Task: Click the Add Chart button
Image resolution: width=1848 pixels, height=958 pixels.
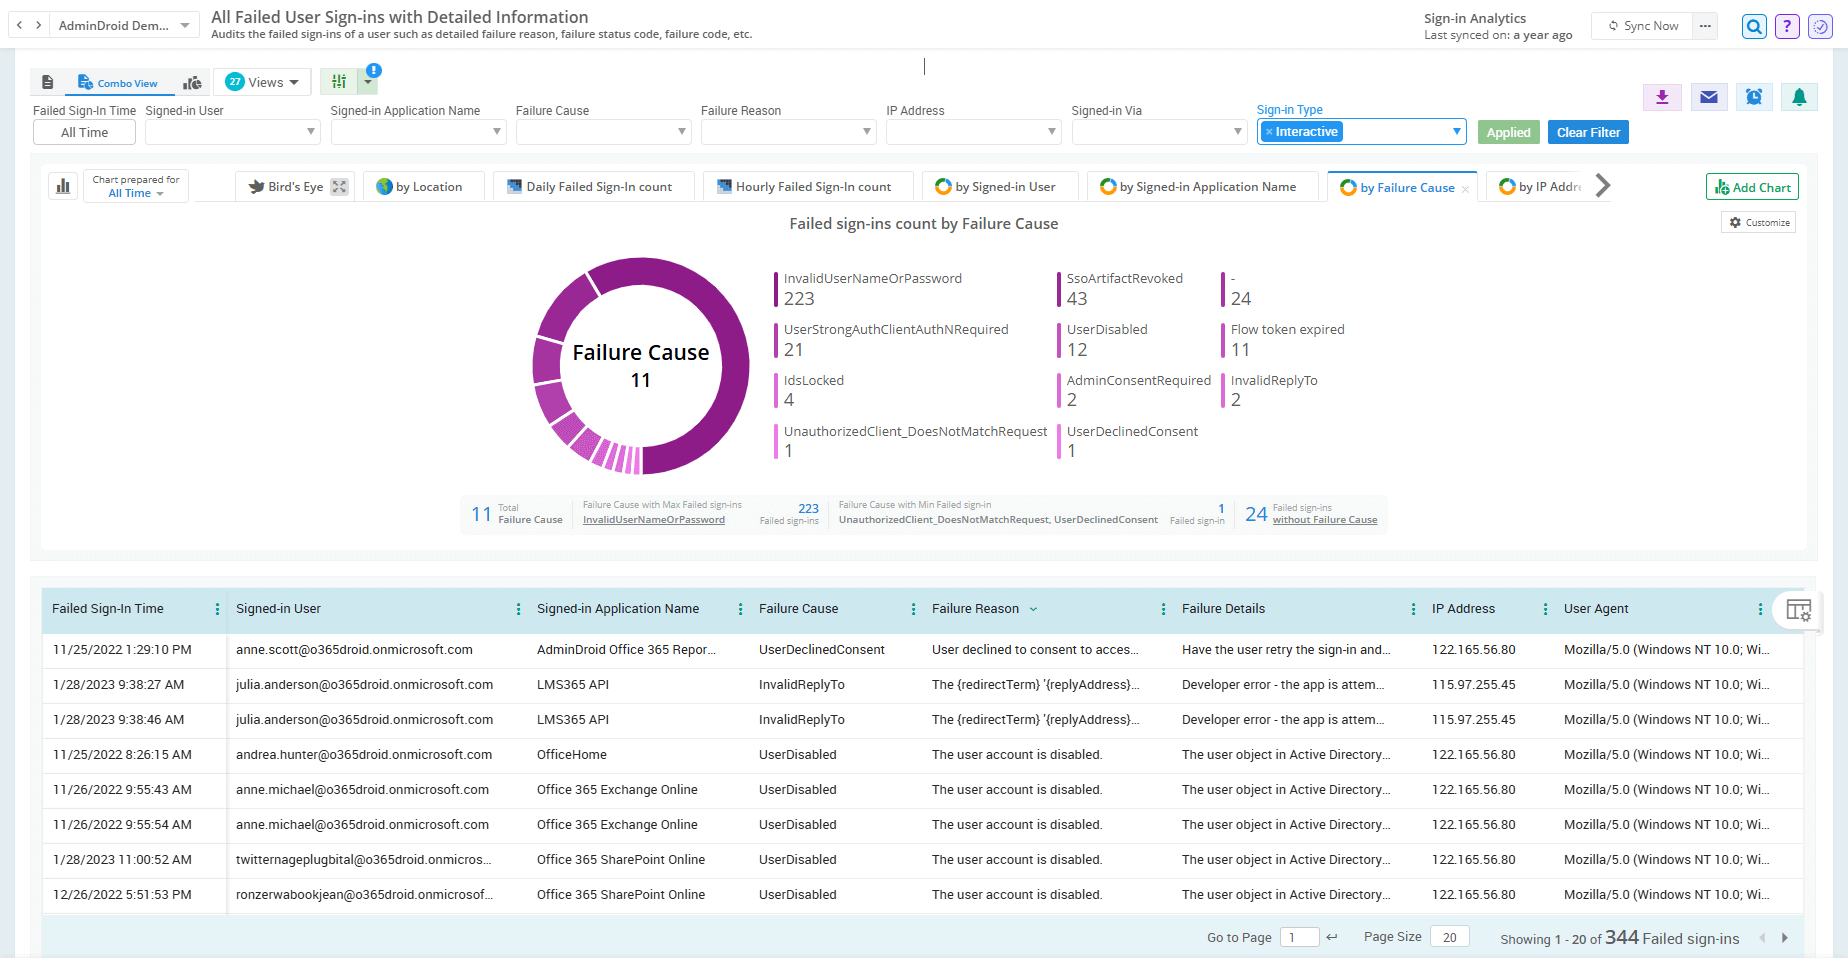Action: point(1752,186)
